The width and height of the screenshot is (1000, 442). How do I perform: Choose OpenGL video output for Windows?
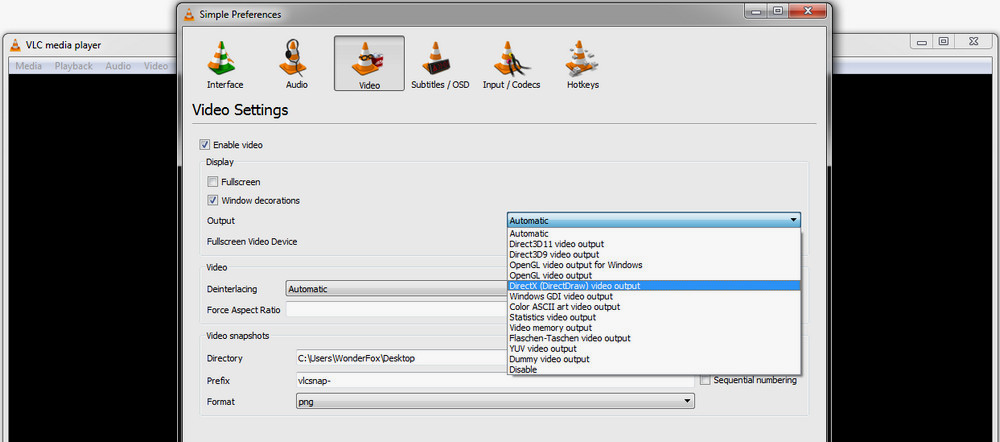click(654, 265)
